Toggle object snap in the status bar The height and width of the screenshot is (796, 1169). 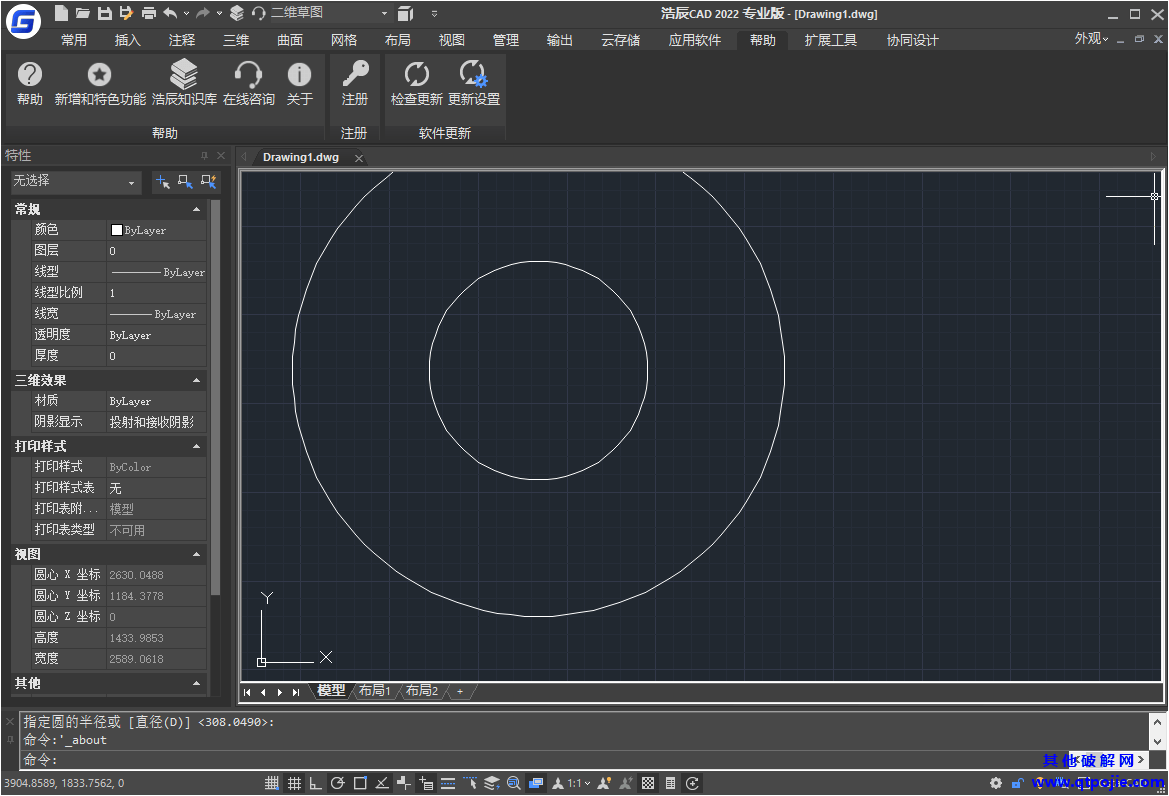pos(360,783)
